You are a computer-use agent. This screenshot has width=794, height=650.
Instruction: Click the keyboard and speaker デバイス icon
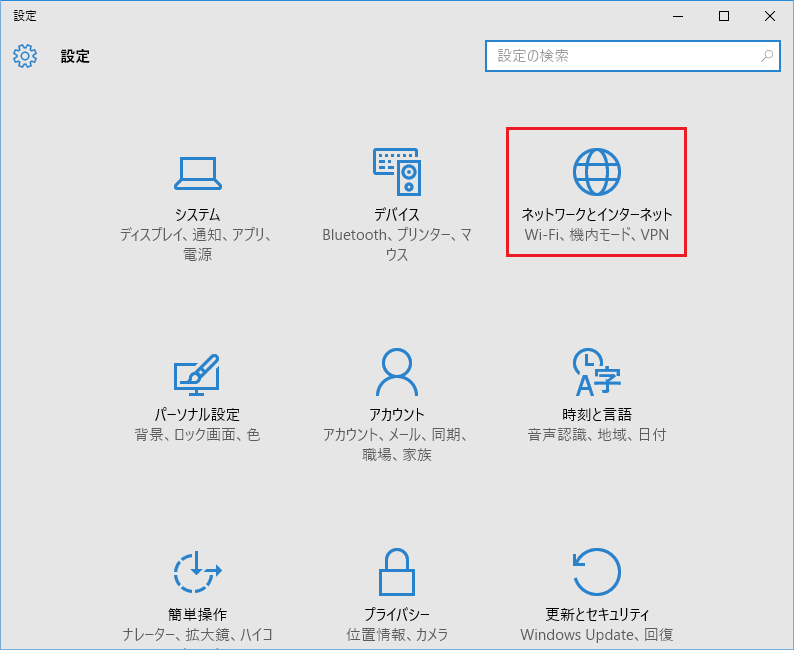pos(397,172)
